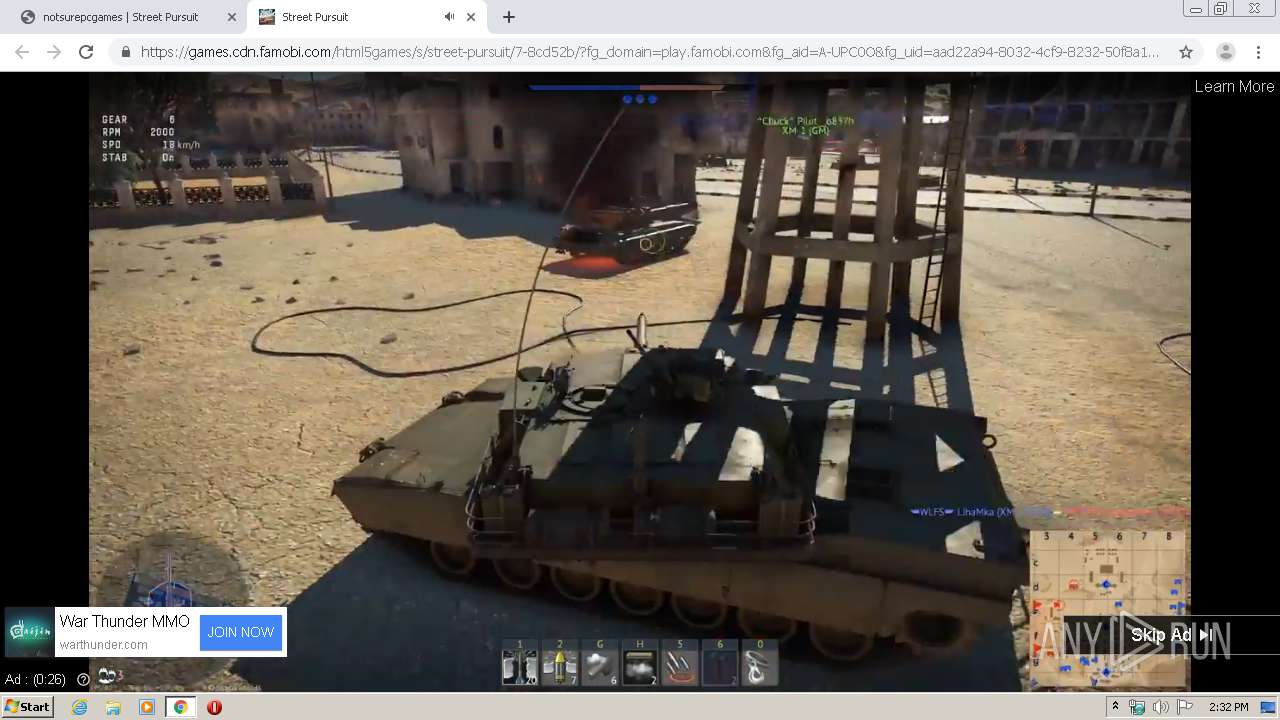Click the JOIN NOW ad button
Image resolution: width=1280 pixels, height=720 pixels.
(241, 632)
